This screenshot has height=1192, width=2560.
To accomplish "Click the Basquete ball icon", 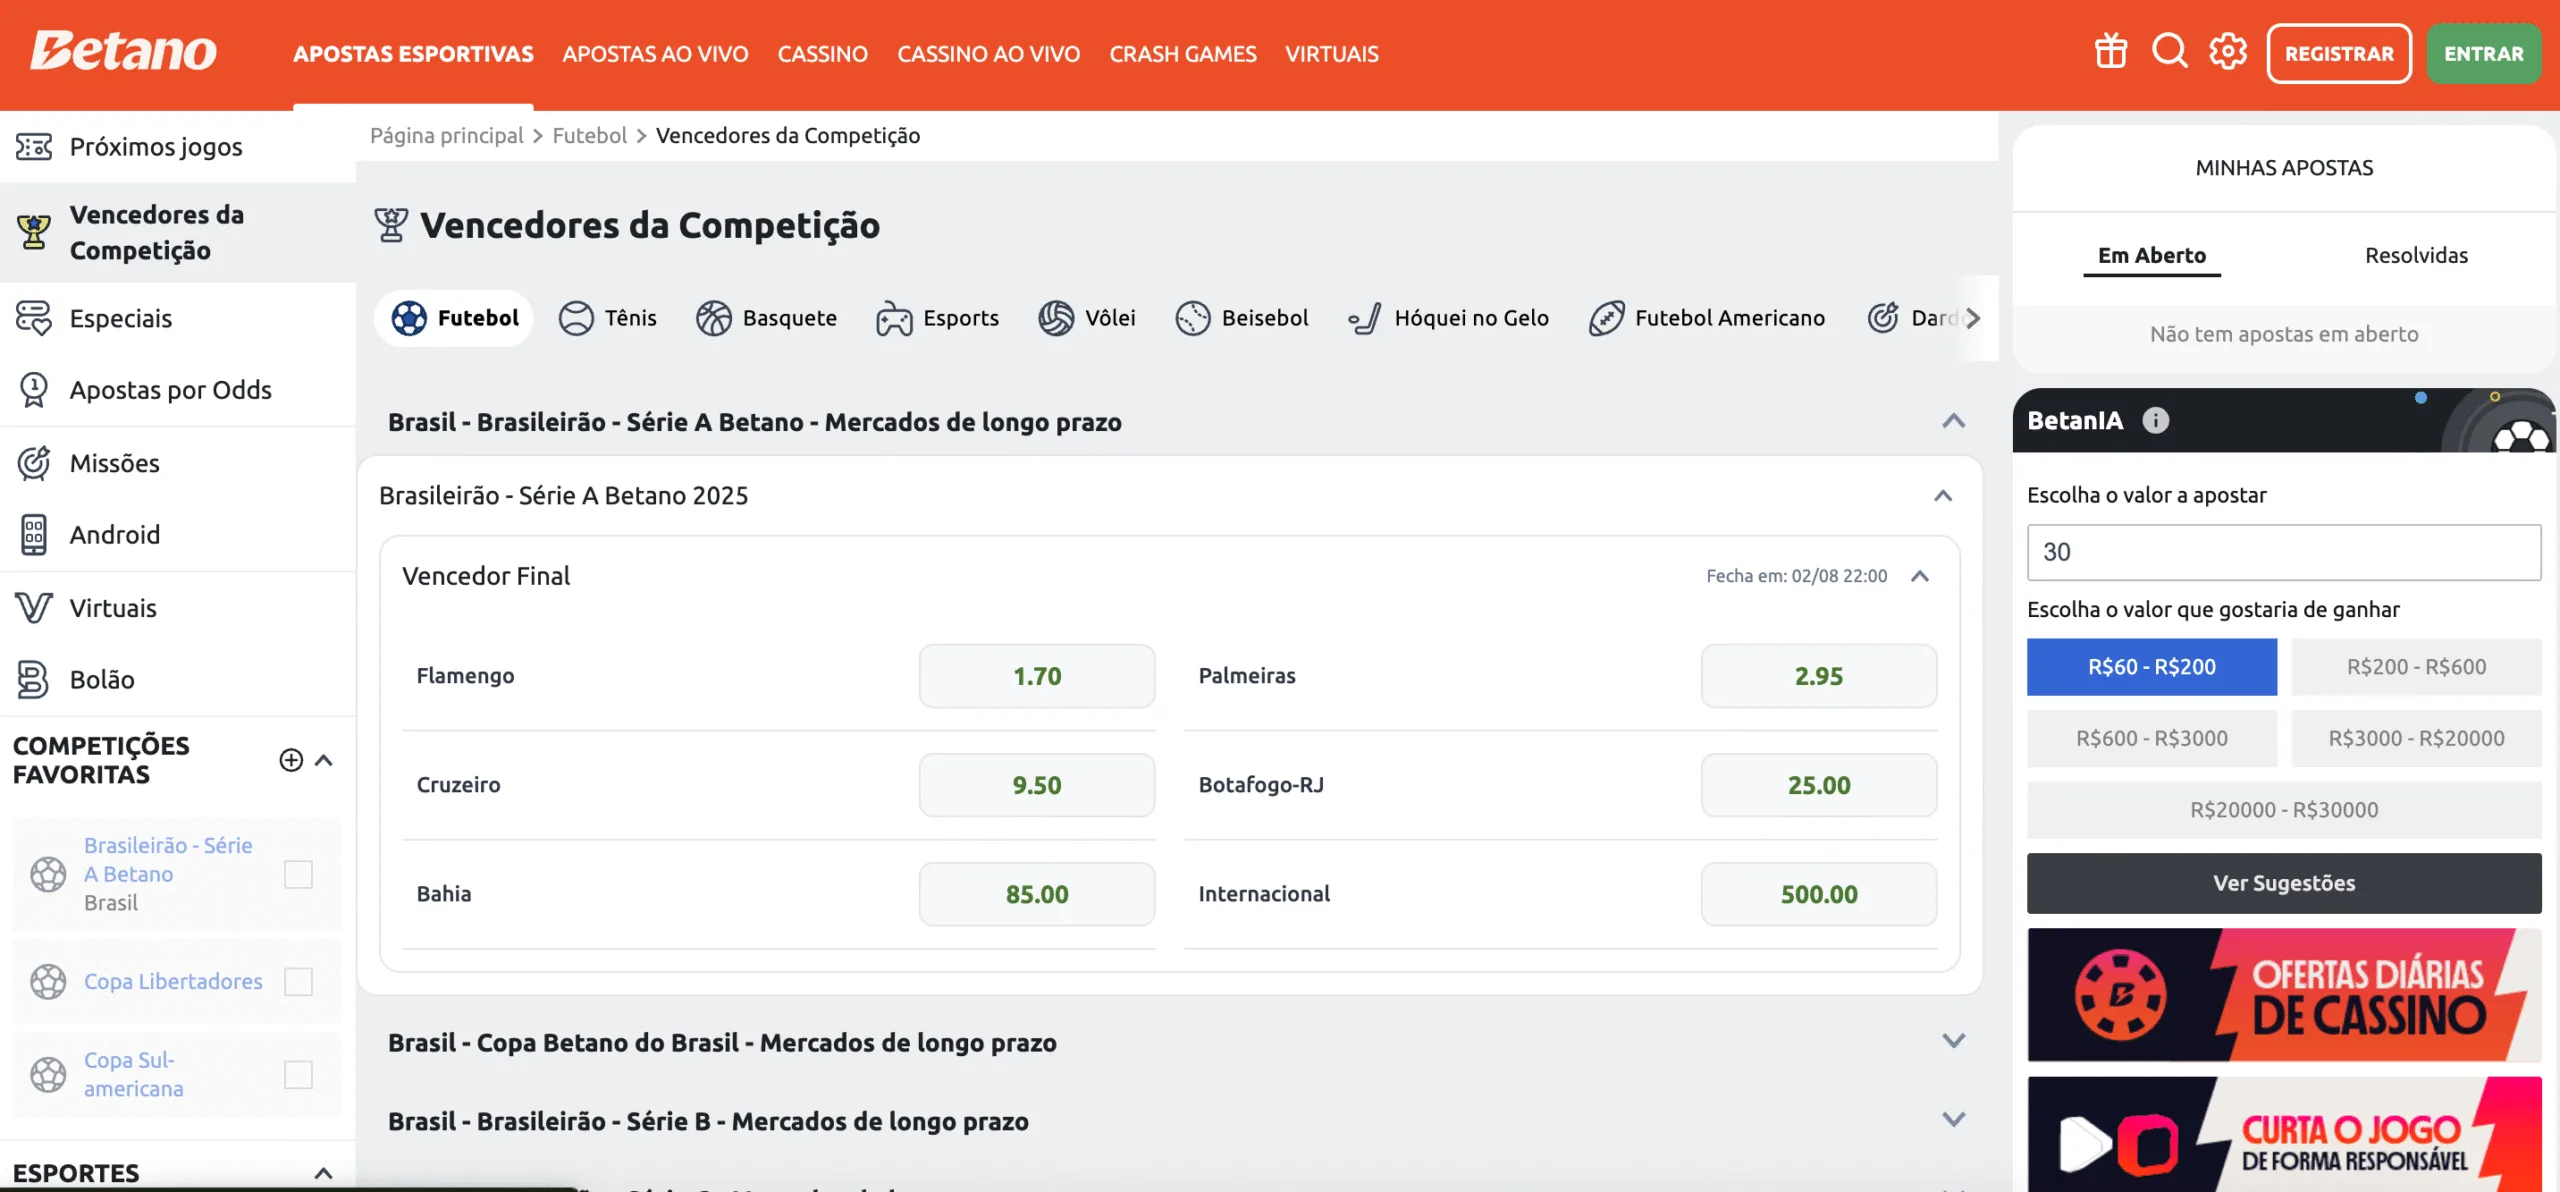I will point(714,318).
